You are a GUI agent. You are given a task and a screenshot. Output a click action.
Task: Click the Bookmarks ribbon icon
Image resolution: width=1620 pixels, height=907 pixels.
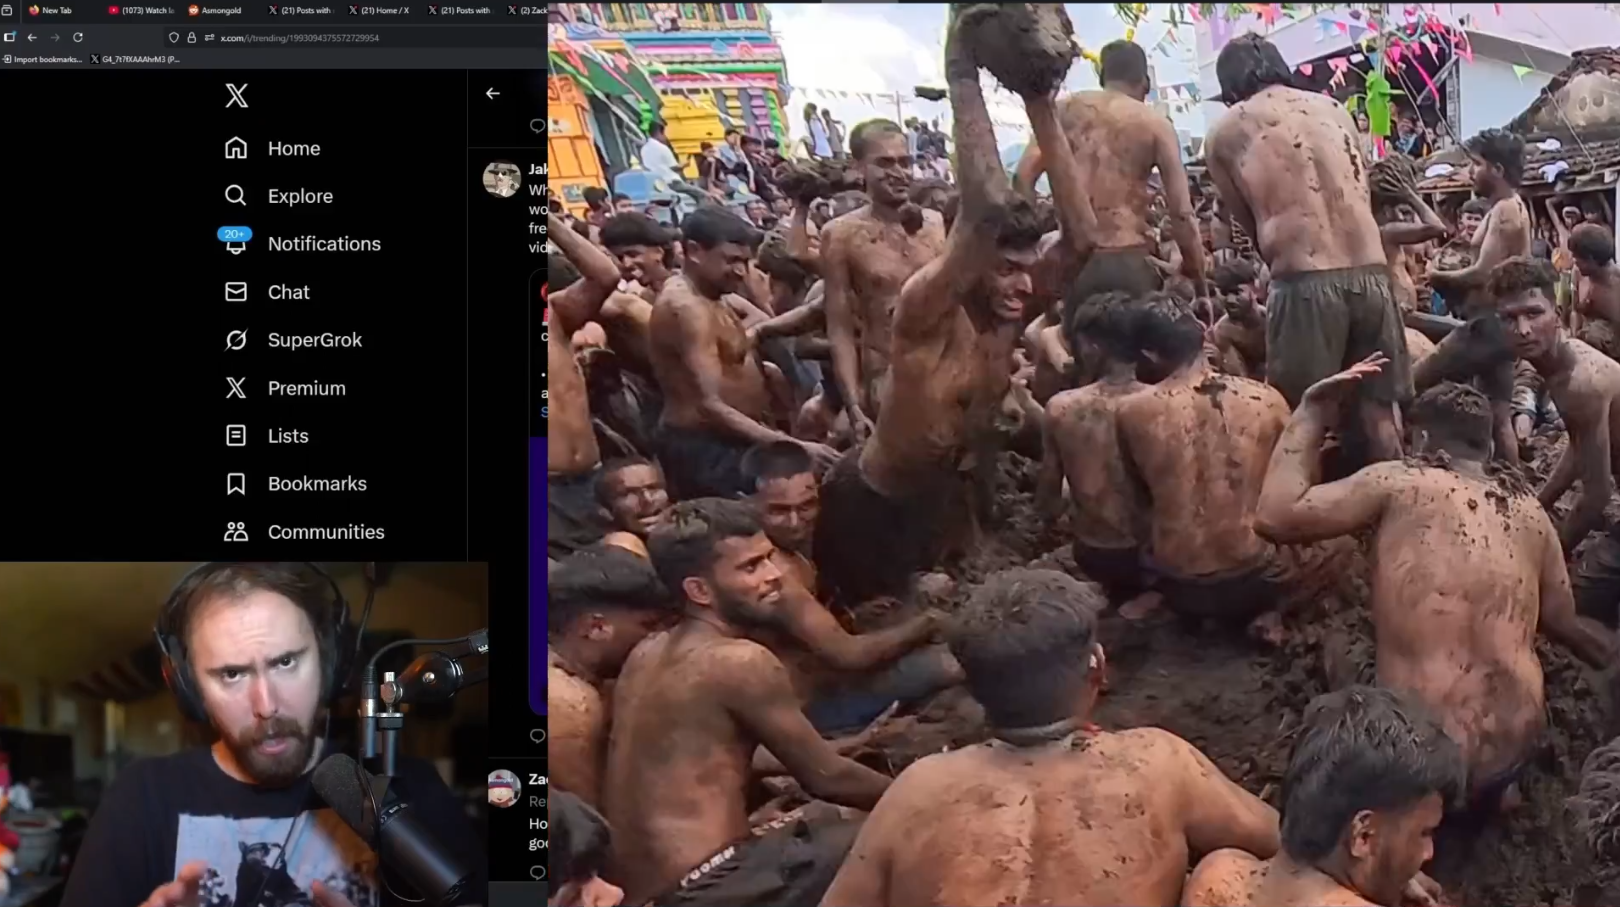coord(236,484)
